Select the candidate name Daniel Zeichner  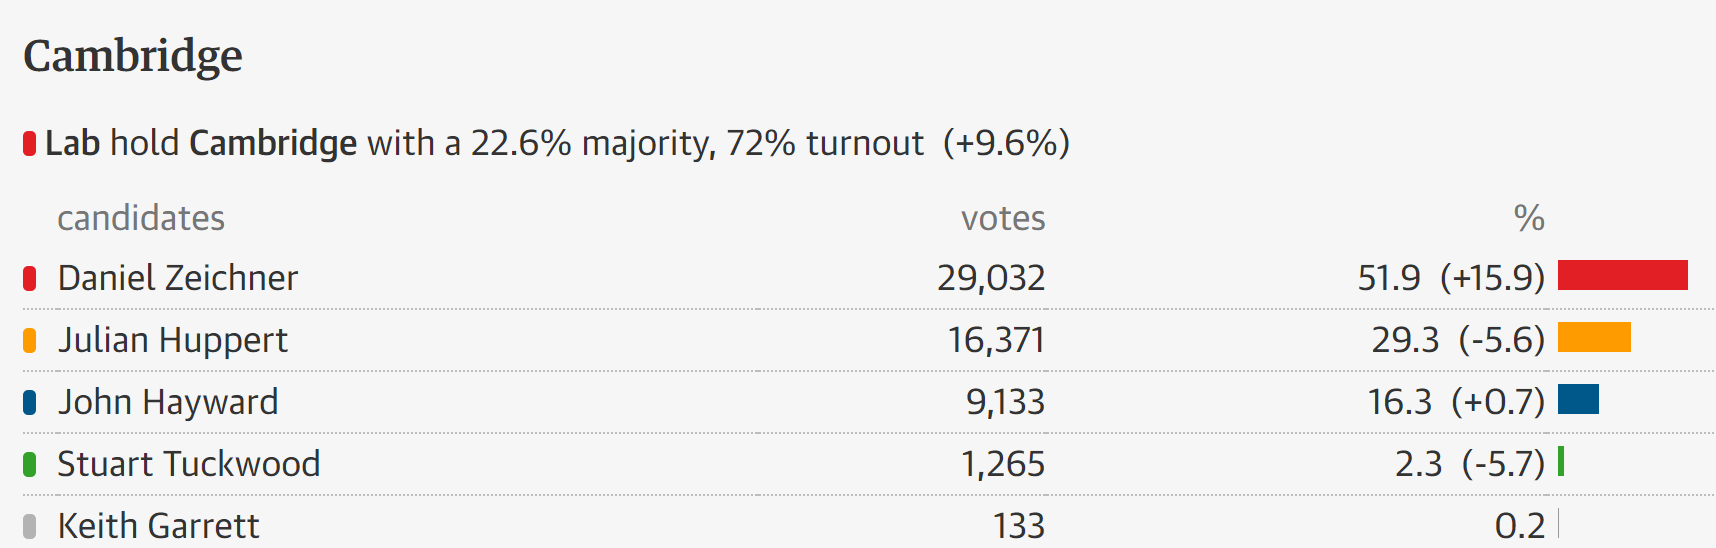tap(178, 278)
